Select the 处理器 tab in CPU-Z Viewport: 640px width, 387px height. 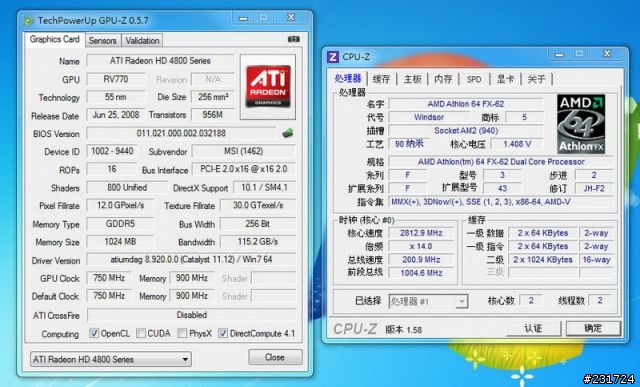[x=348, y=78]
